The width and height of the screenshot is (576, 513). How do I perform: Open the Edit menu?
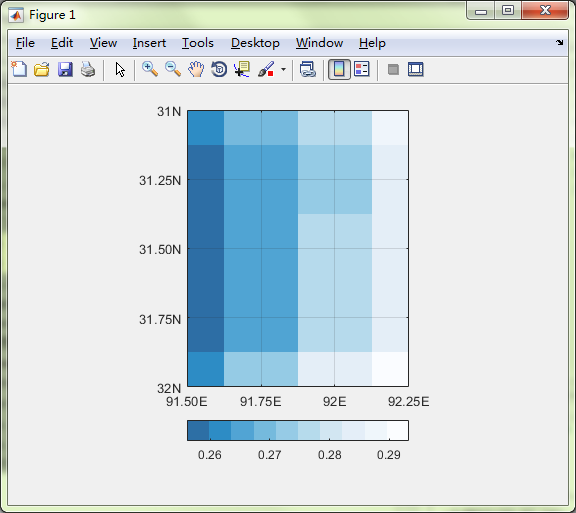62,43
